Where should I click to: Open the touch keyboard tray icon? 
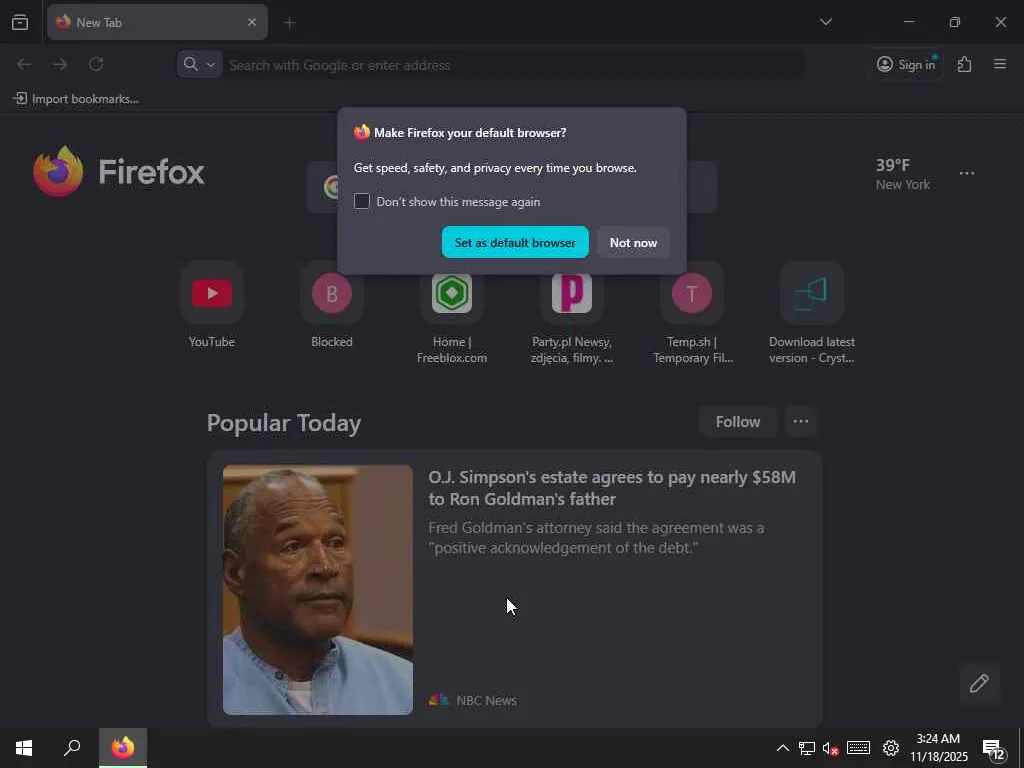tap(858, 748)
